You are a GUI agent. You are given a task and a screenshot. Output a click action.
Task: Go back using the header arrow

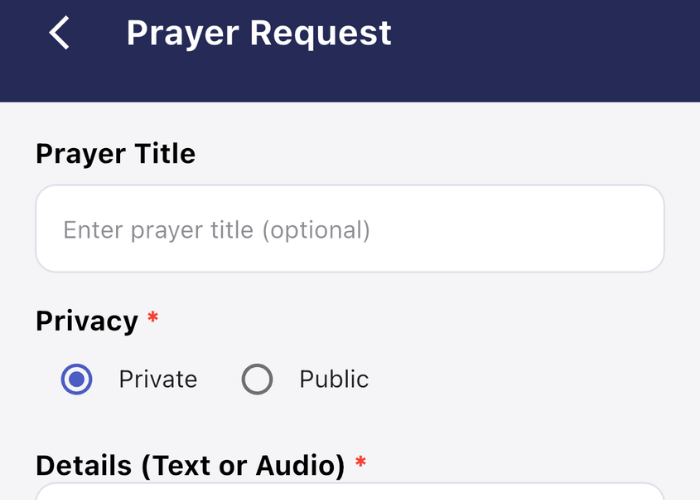tap(60, 33)
